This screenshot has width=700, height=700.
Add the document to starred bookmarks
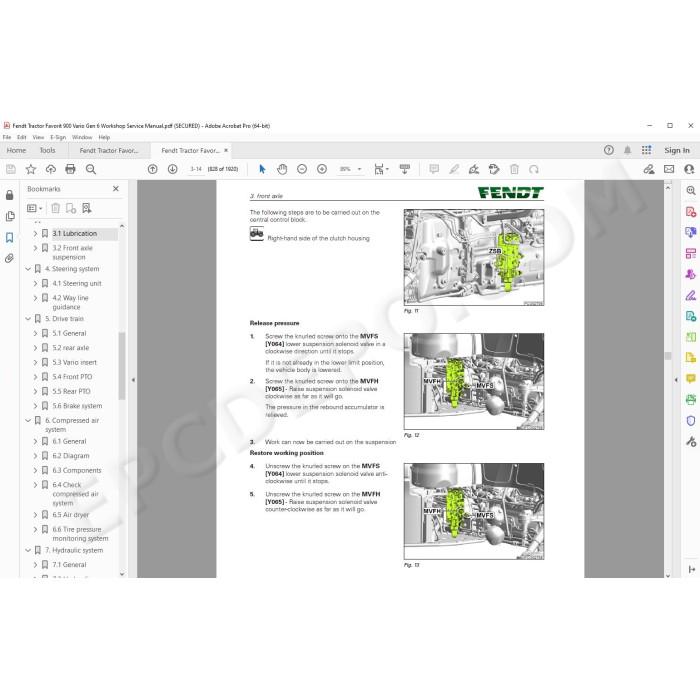tap(31, 169)
